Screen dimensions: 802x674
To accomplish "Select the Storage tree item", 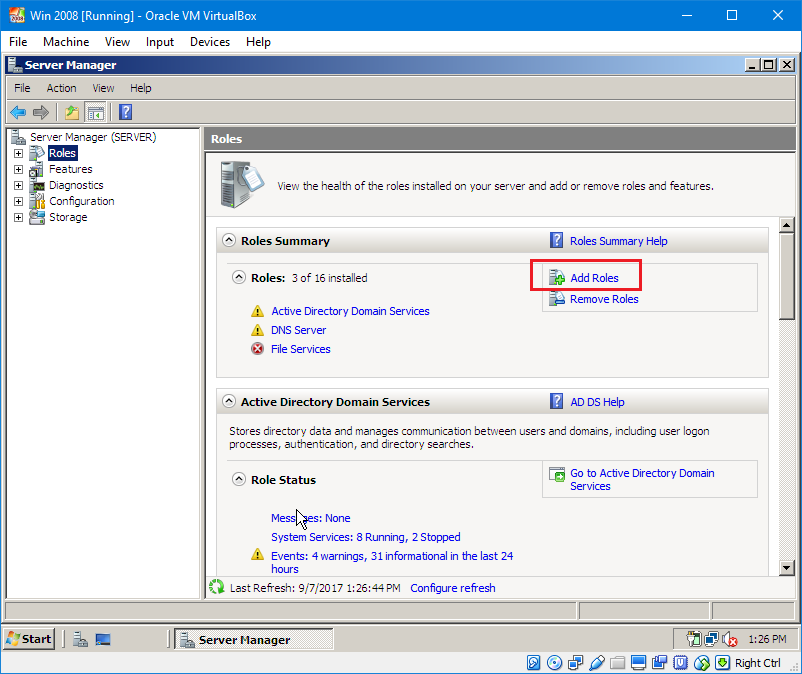I will click(x=68, y=217).
